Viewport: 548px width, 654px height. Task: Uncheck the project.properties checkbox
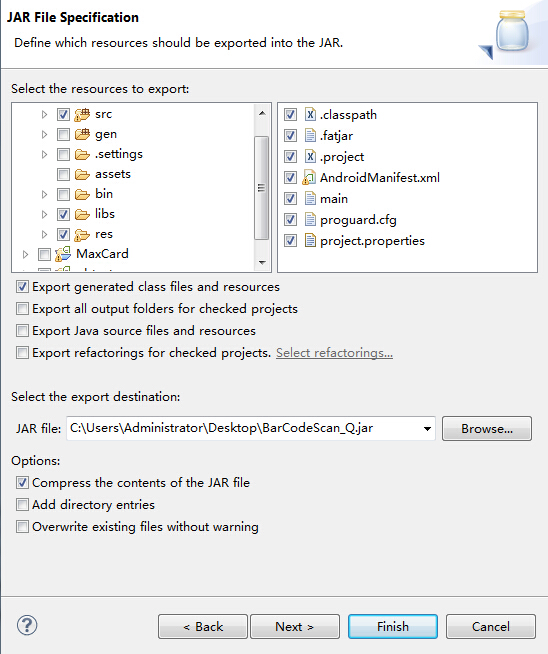click(290, 241)
